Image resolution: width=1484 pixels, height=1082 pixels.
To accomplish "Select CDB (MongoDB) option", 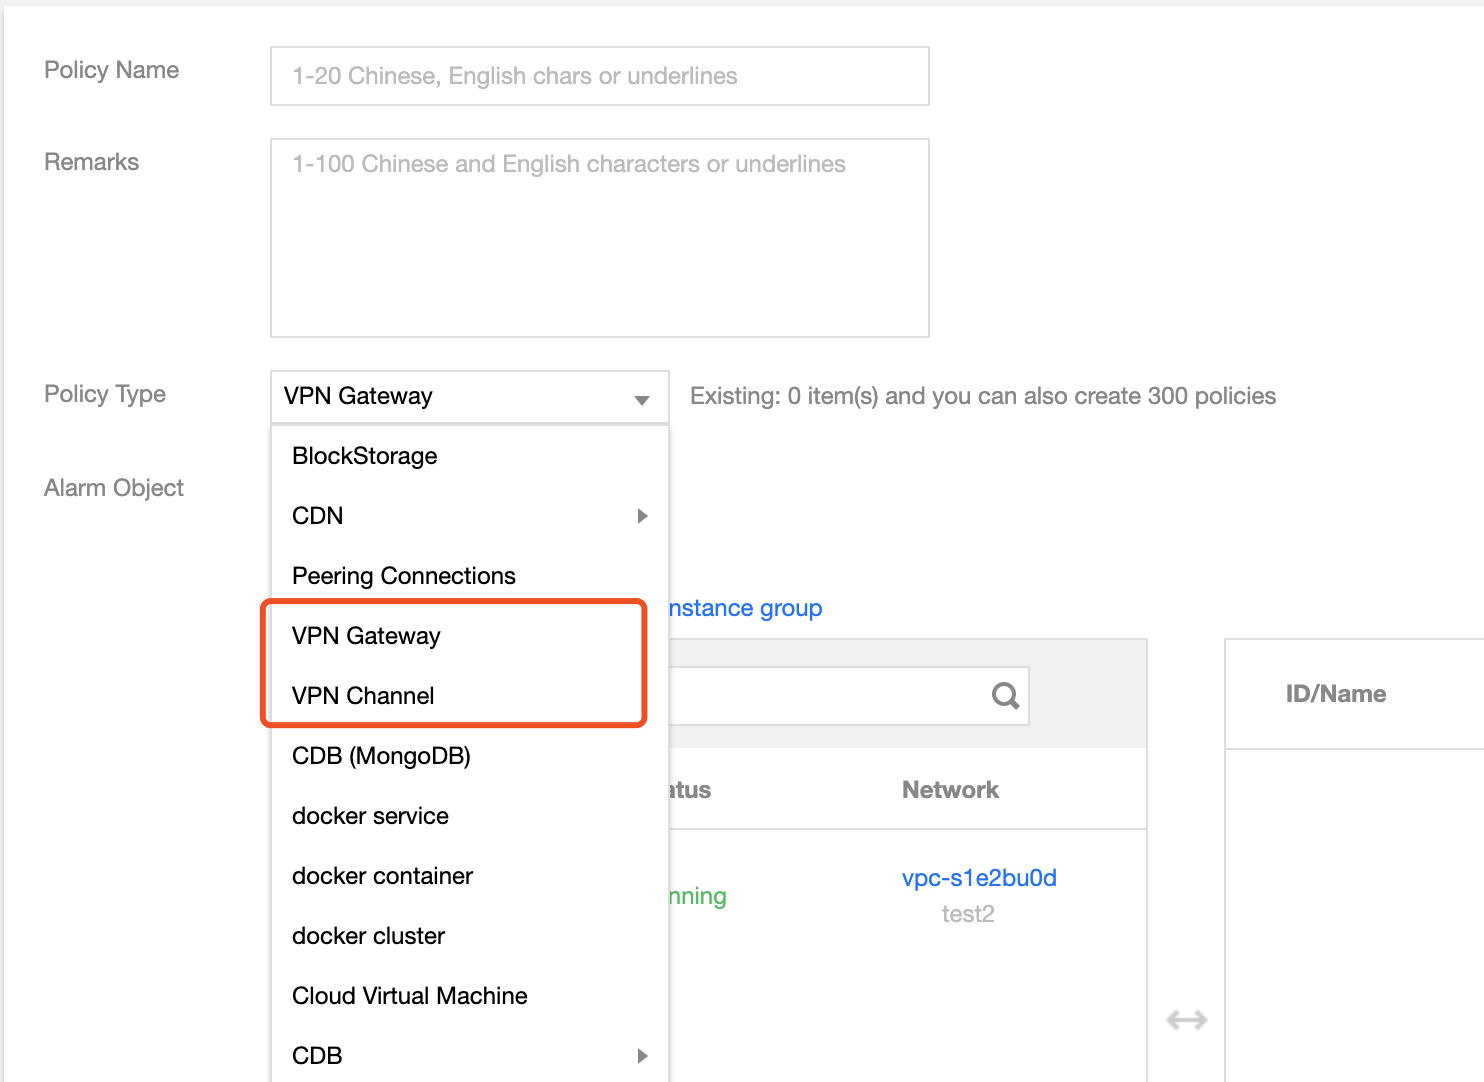I will coord(381,756).
